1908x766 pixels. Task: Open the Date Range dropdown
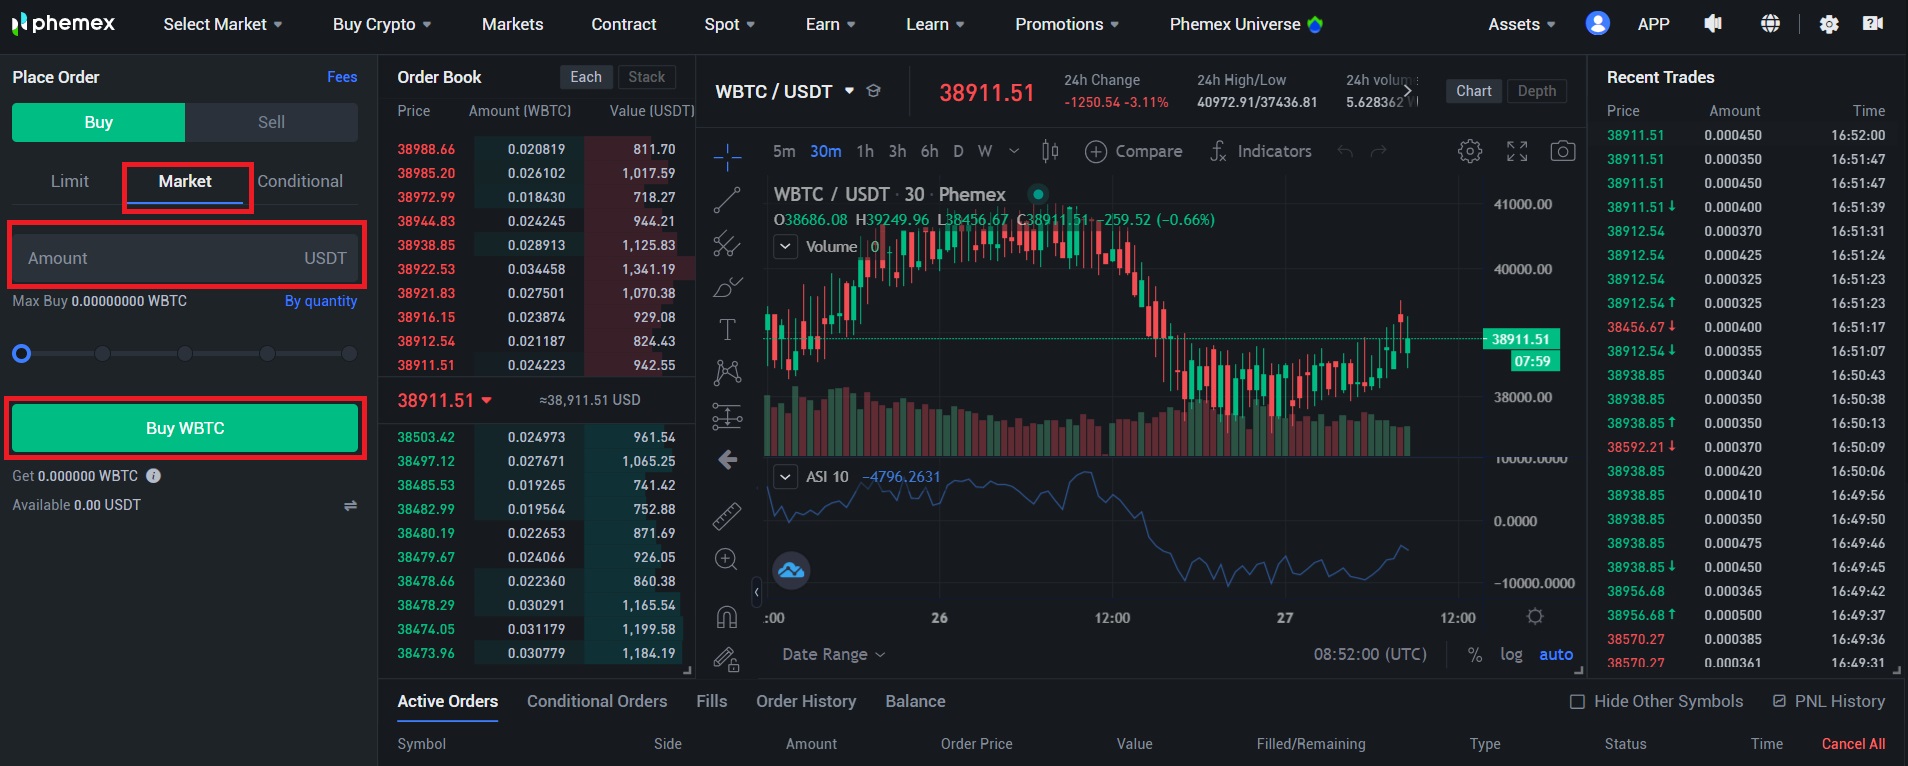click(x=833, y=654)
